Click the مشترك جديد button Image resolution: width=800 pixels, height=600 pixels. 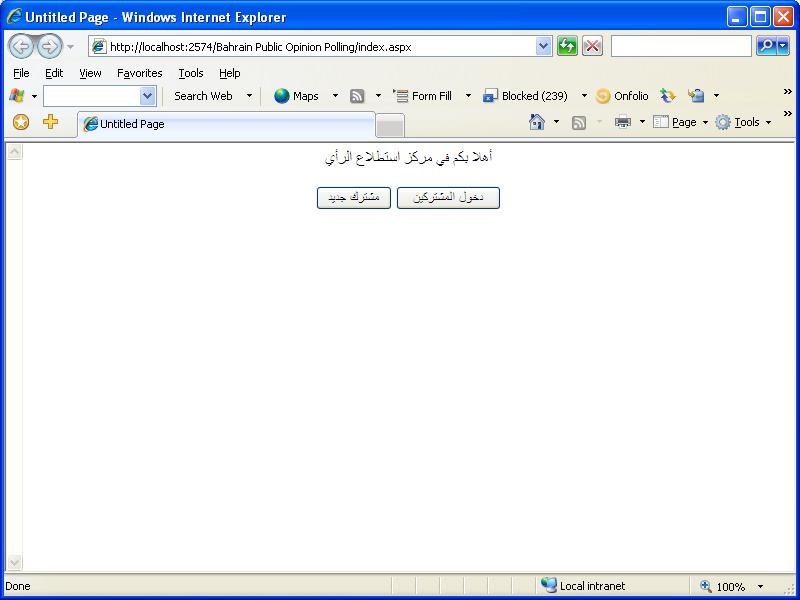click(354, 198)
